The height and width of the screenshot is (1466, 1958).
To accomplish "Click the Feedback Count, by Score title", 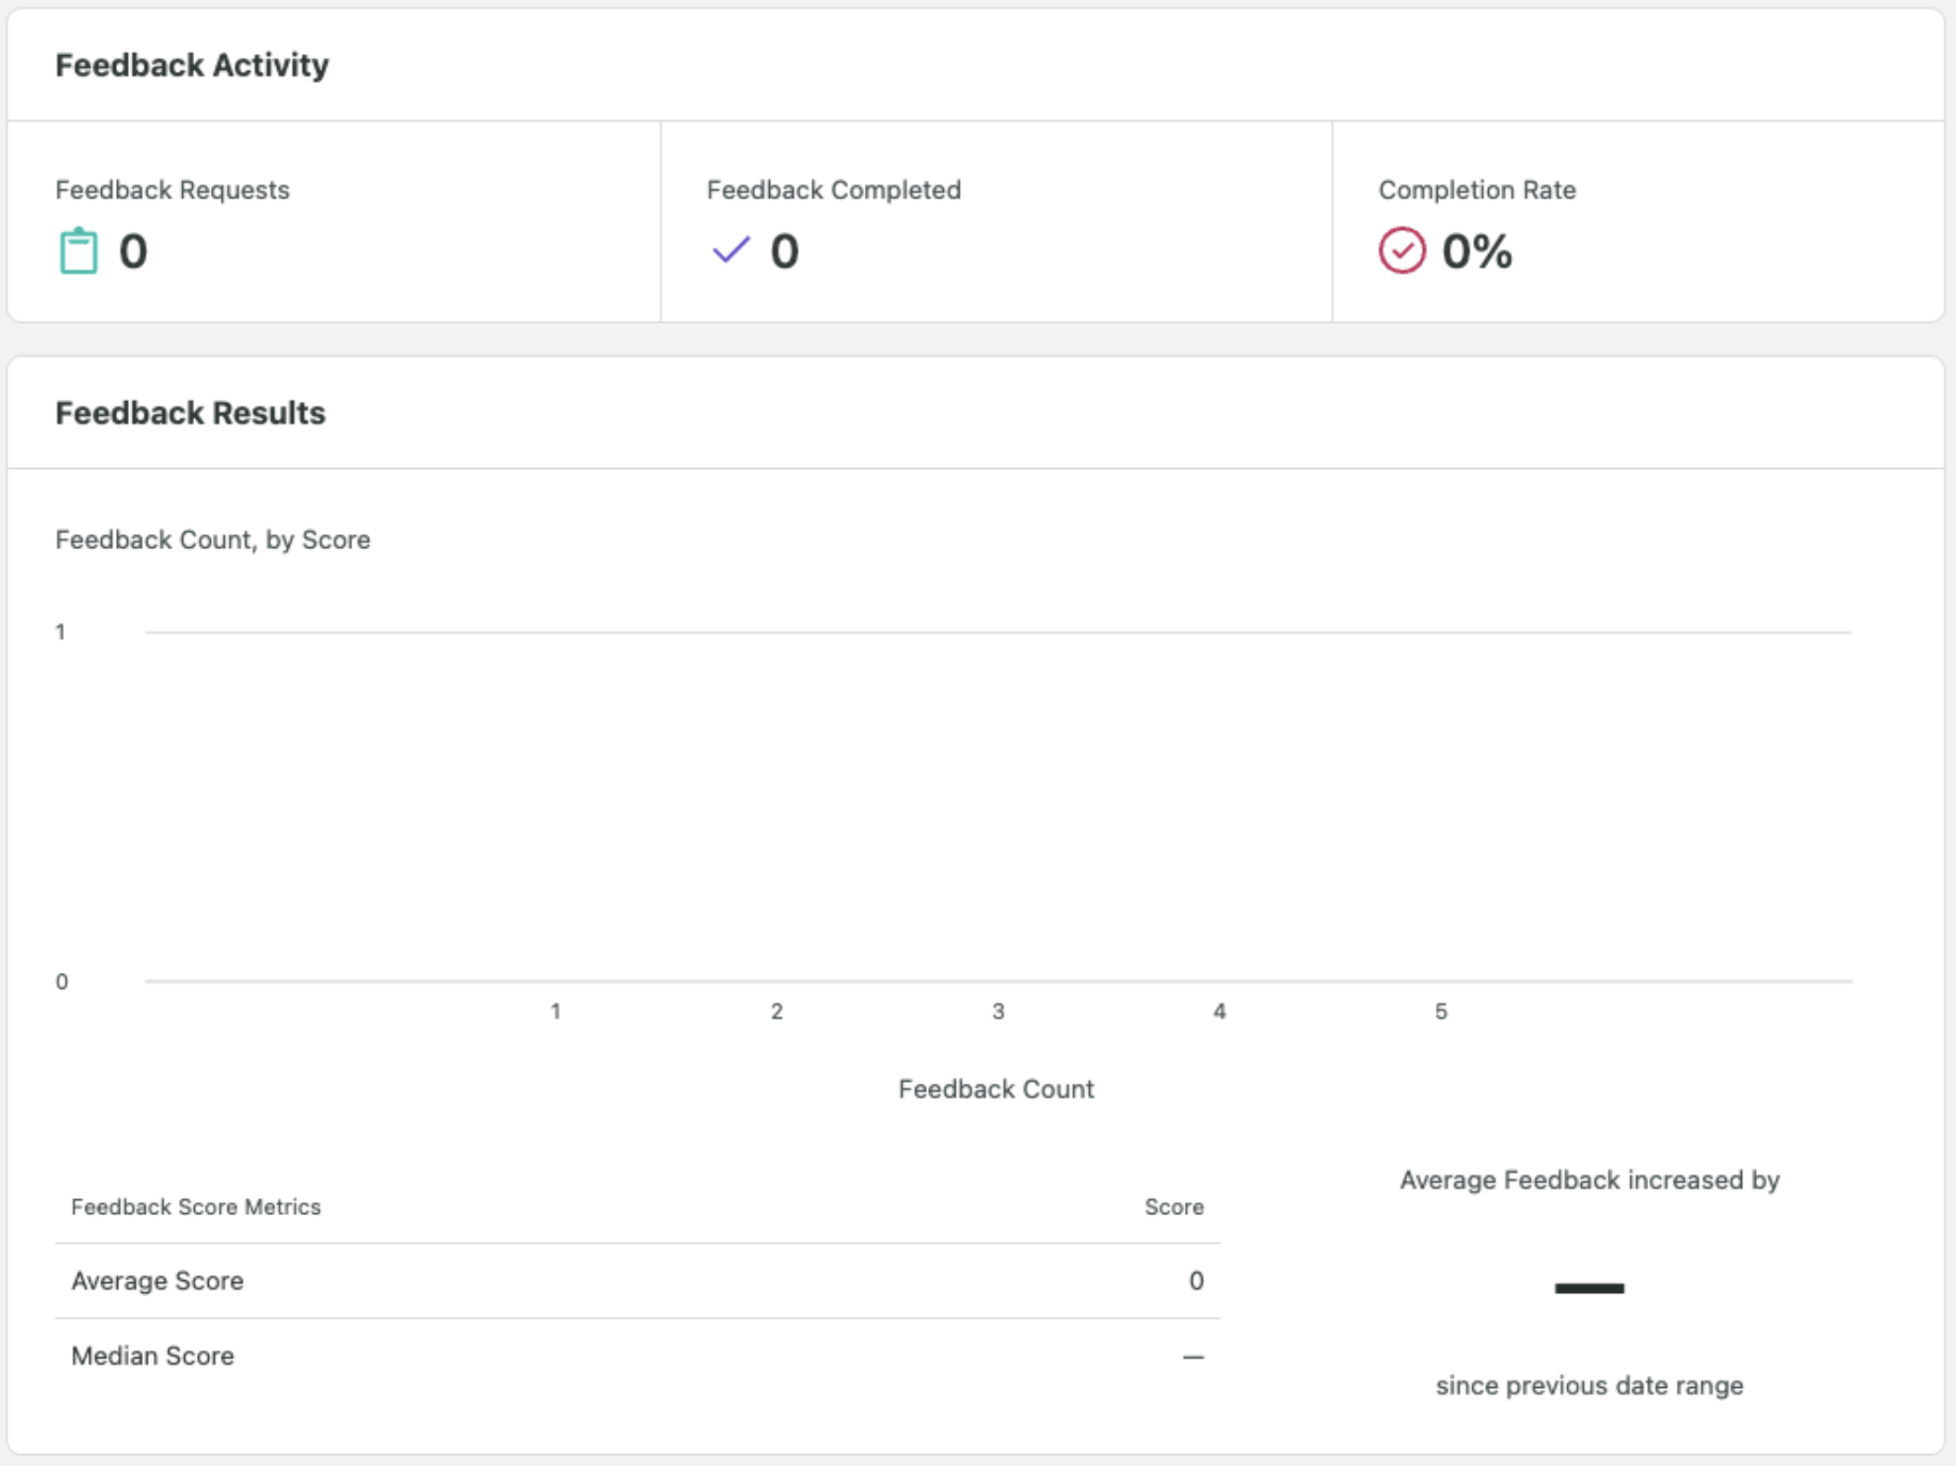I will point(213,540).
